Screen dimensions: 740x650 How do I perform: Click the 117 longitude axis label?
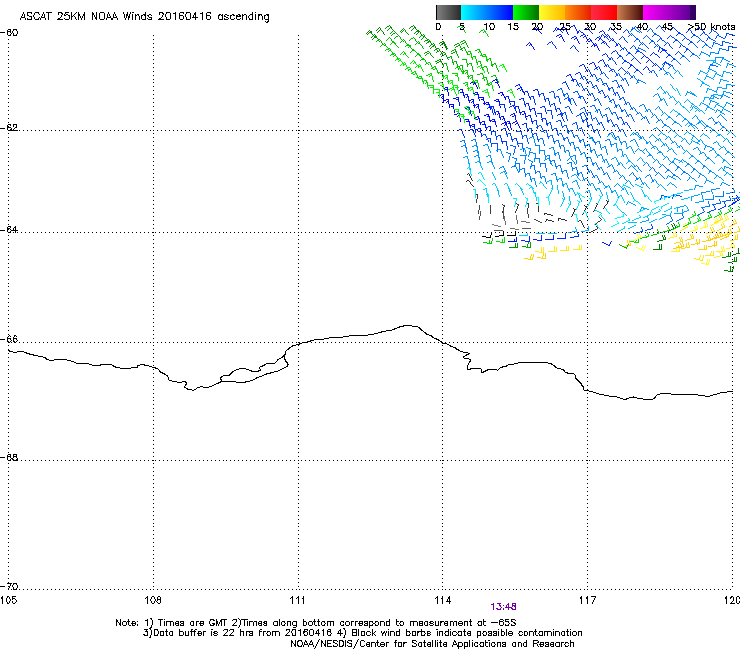pos(588,600)
